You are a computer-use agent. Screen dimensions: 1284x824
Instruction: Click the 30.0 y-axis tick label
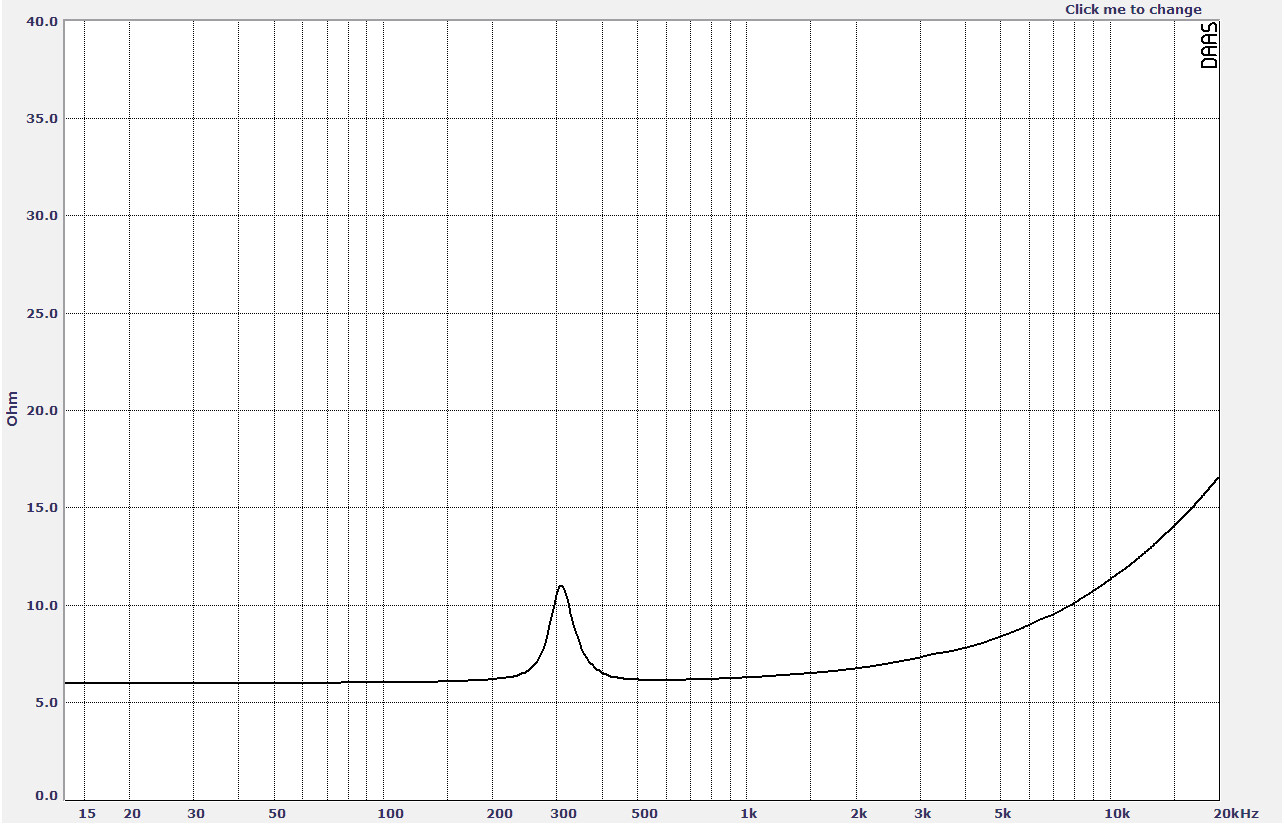click(x=41, y=216)
